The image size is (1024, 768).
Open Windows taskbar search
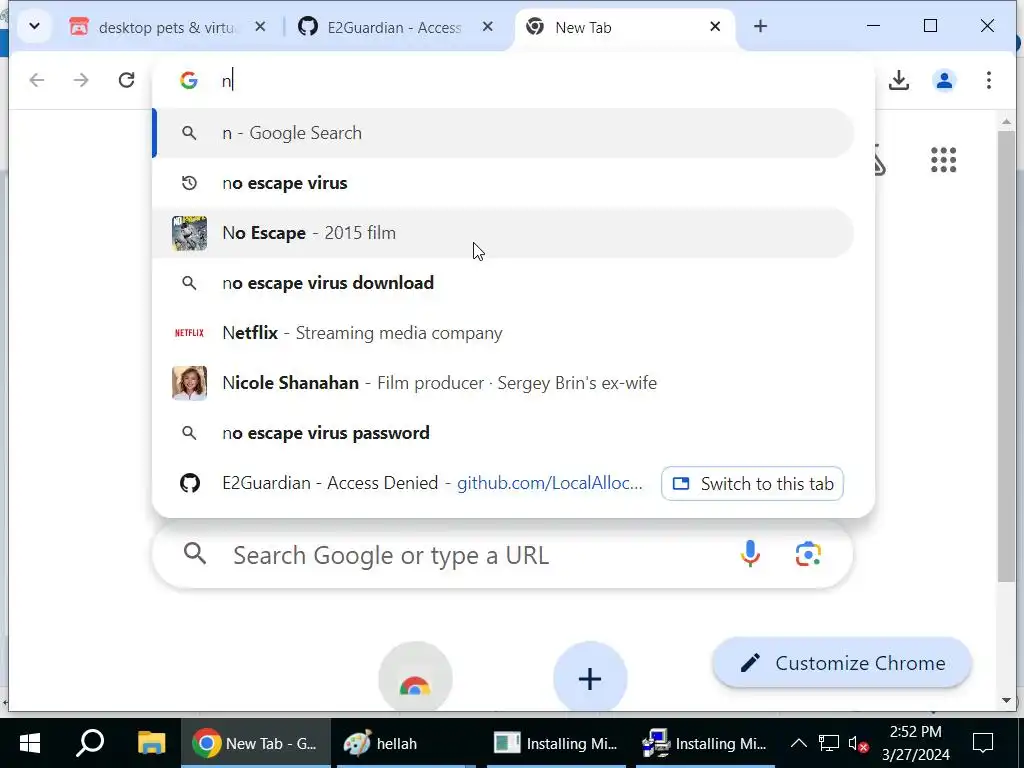tap(90, 743)
